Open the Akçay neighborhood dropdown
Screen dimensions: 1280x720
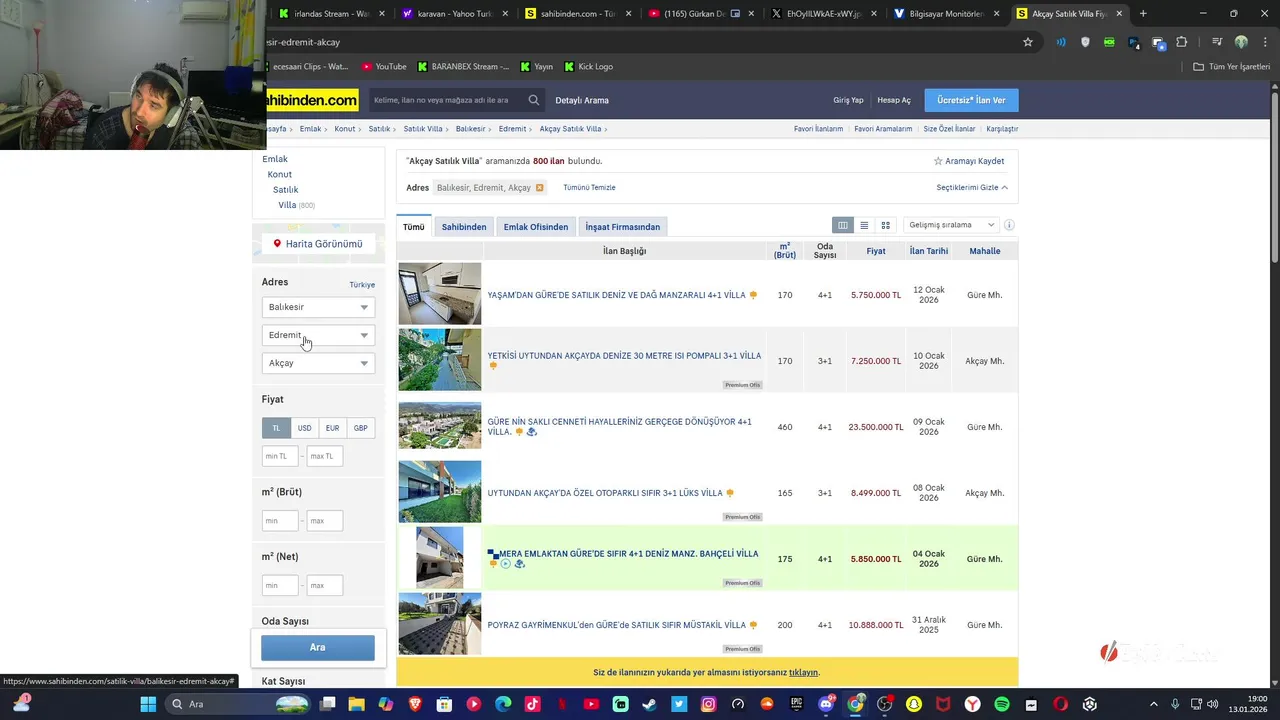pos(318,363)
